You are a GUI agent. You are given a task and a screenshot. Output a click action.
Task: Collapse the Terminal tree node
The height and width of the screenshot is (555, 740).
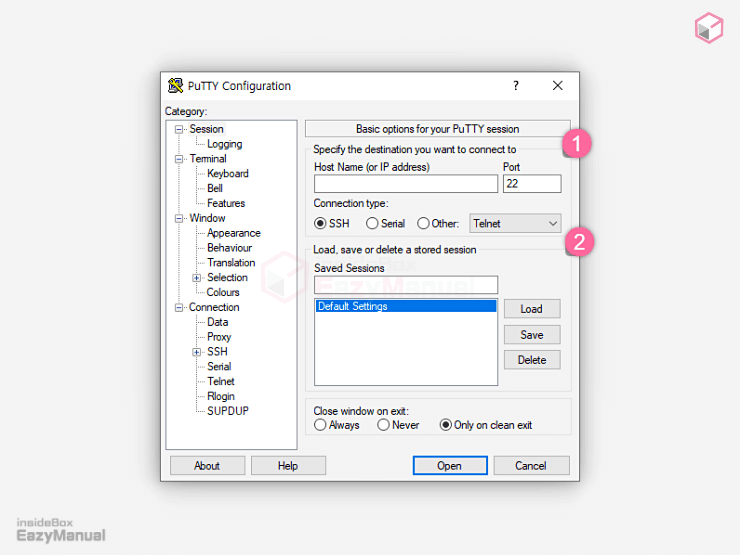coord(179,159)
